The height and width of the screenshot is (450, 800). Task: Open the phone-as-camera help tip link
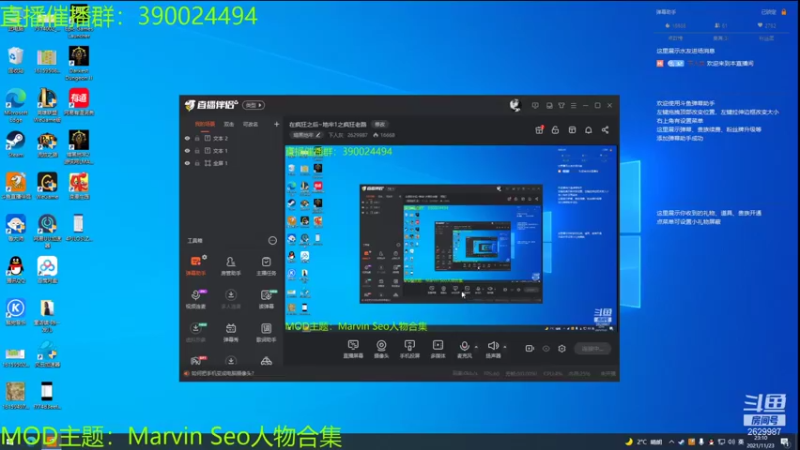222,373
